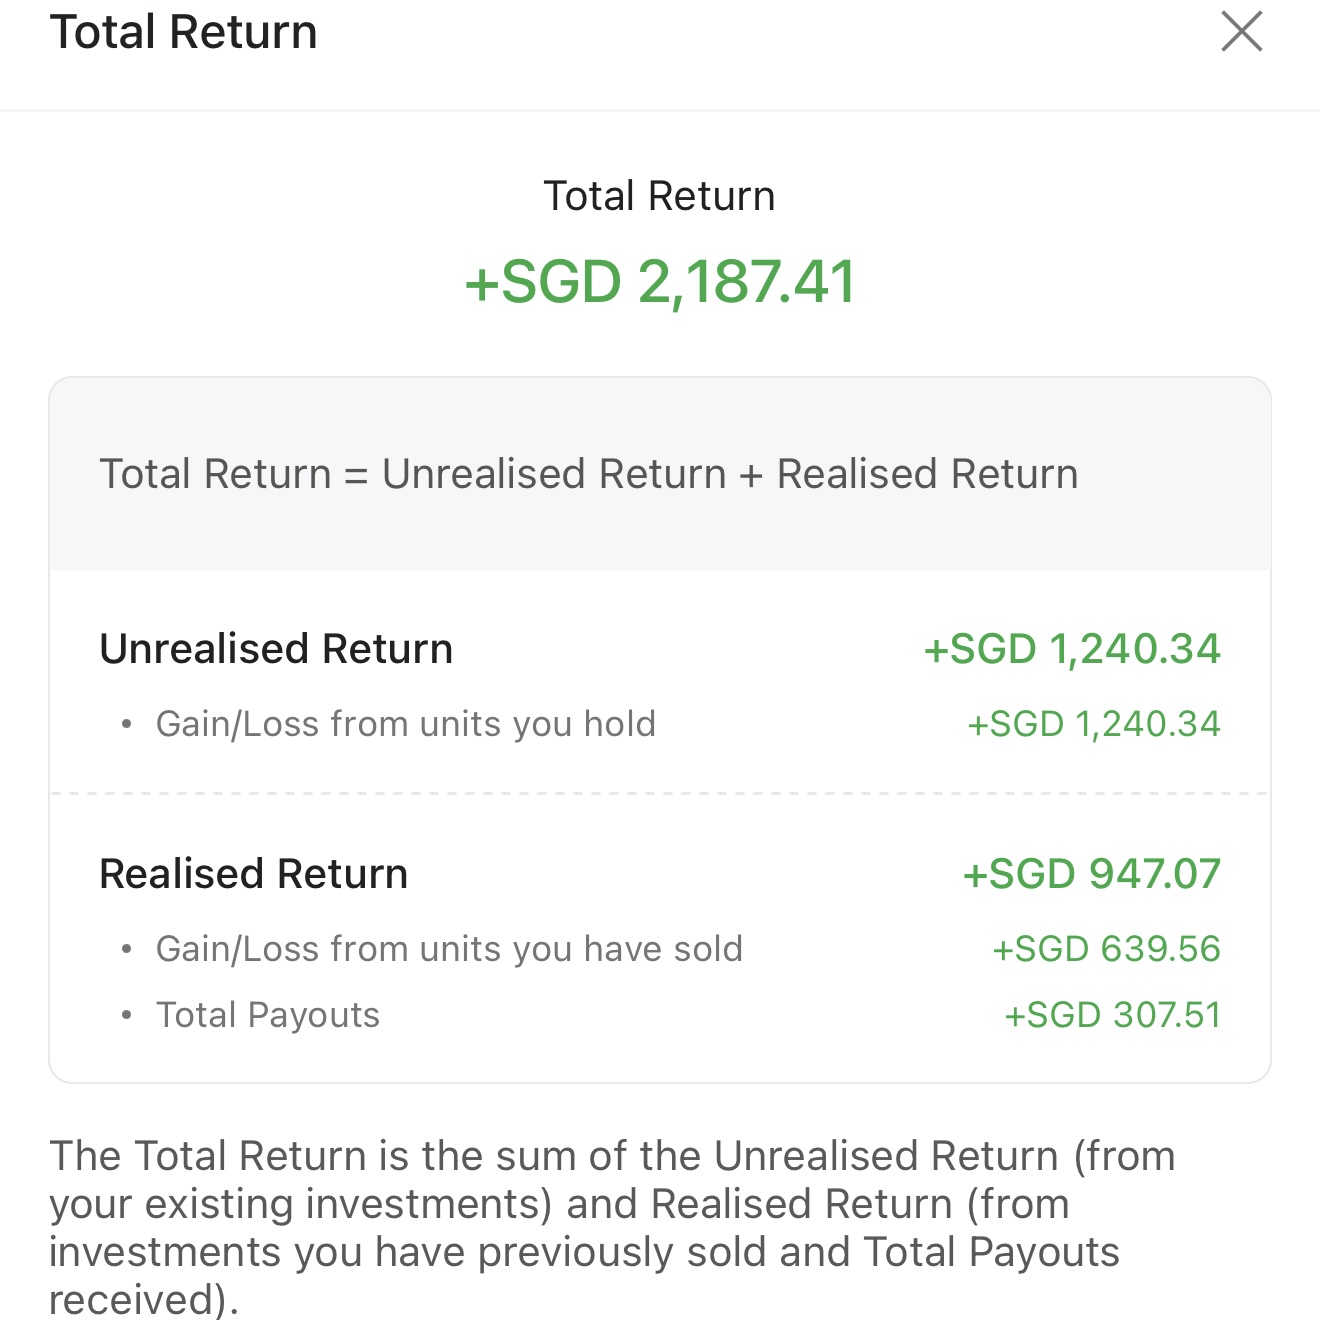Tap the Unrealised Return +SGD 1,240.34 value
Viewport: 1320px width, 1320px height.
pos(1072,649)
